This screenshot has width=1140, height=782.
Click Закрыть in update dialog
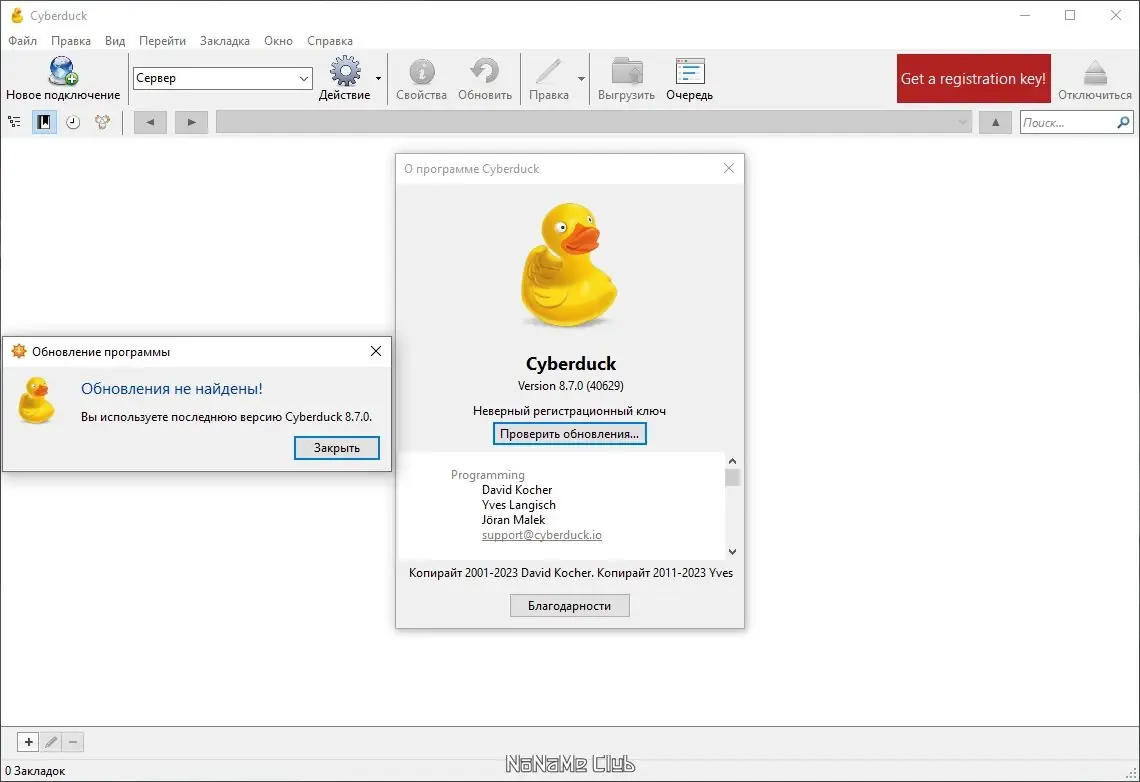click(x=337, y=448)
